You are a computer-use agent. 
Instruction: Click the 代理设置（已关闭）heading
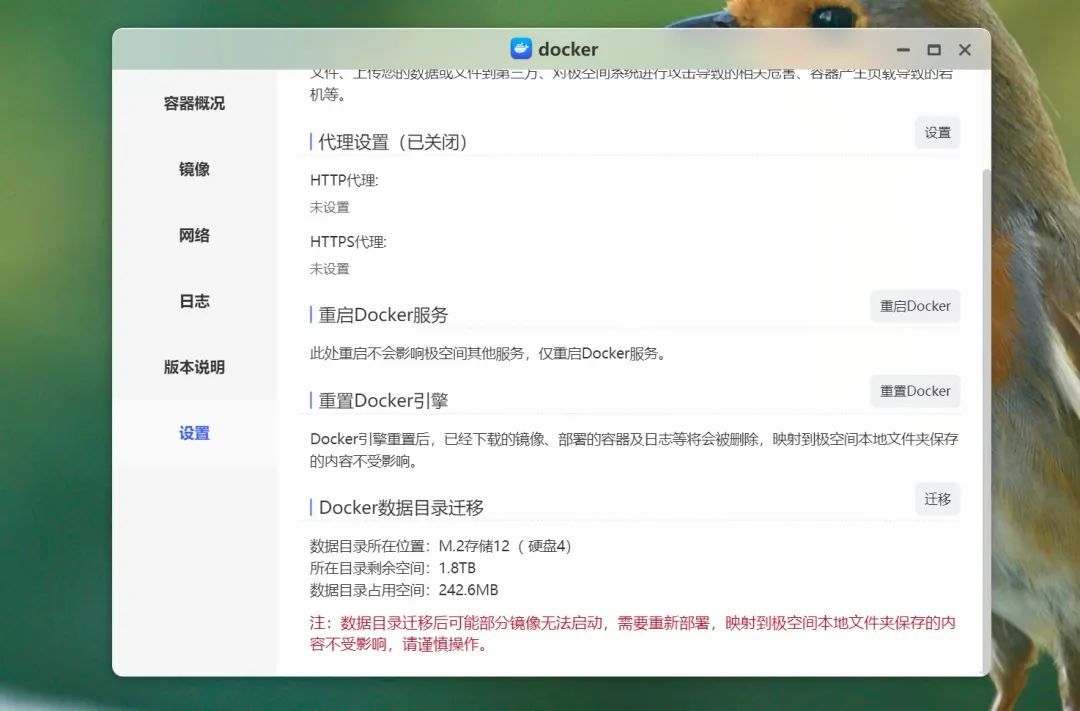point(393,142)
